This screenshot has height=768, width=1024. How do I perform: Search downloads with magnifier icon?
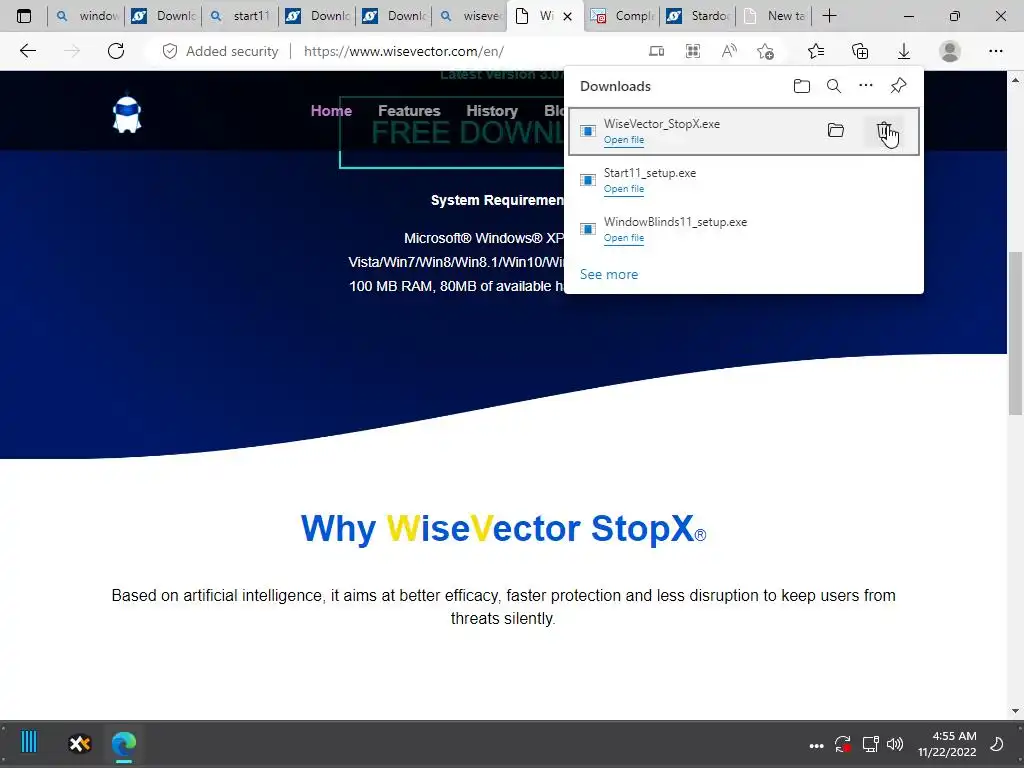[834, 86]
